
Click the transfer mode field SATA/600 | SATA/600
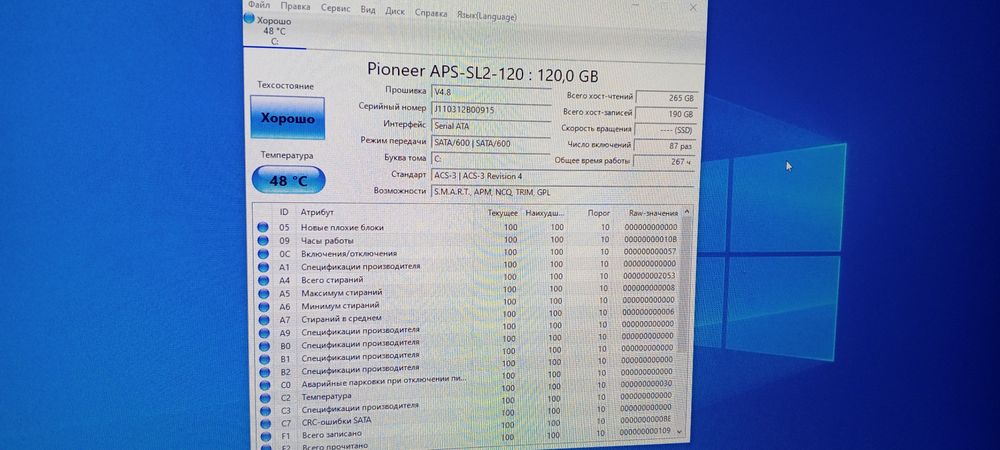(x=491, y=143)
